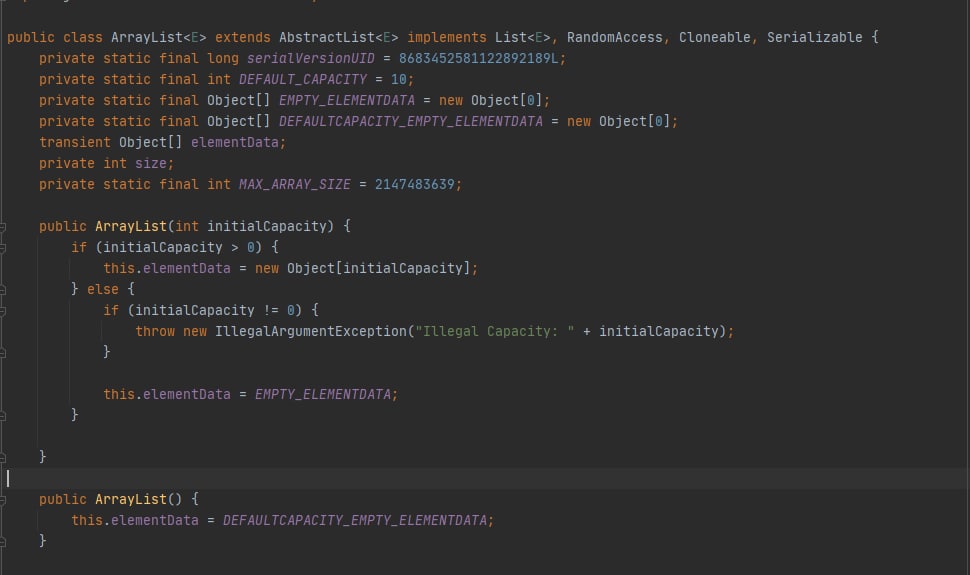Click EMPTY_ELEMENTDATA in its field declaration
This screenshot has height=575, width=970.
coord(346,100)
